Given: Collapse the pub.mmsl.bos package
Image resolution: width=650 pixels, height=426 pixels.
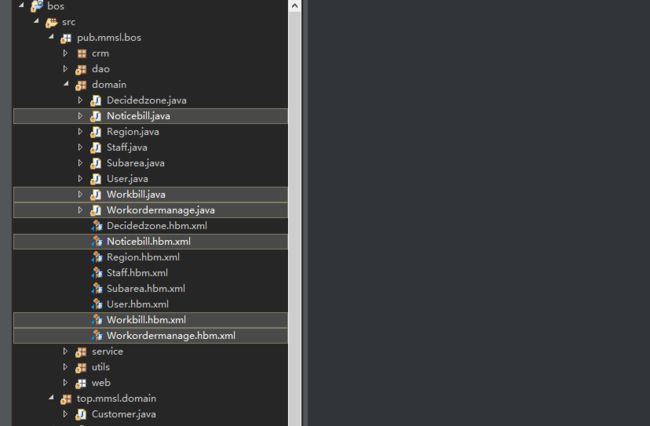Looking at the screenshot, I should [51, 36].
